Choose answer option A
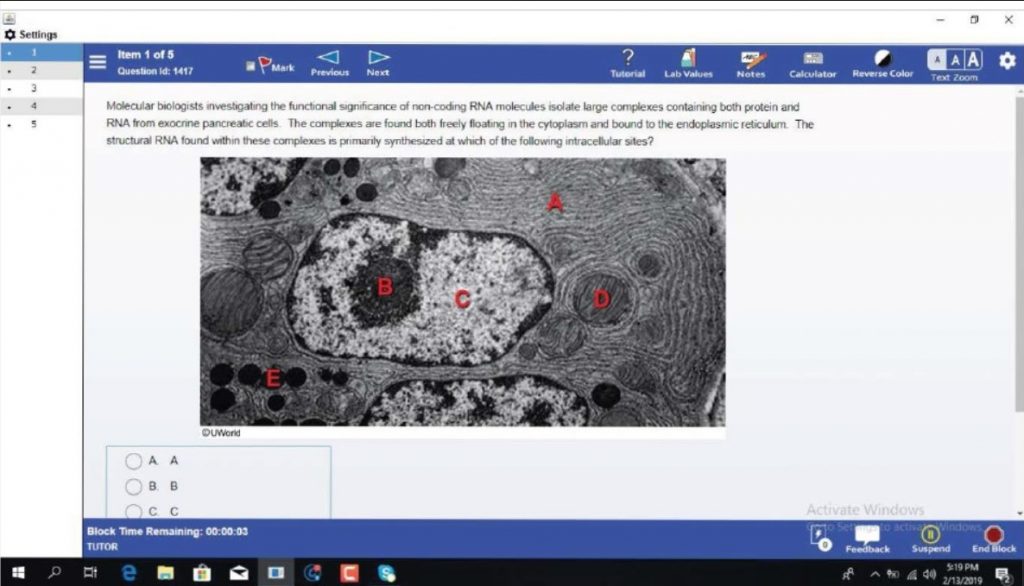1024x586 pixels. [x=133, y=461]
